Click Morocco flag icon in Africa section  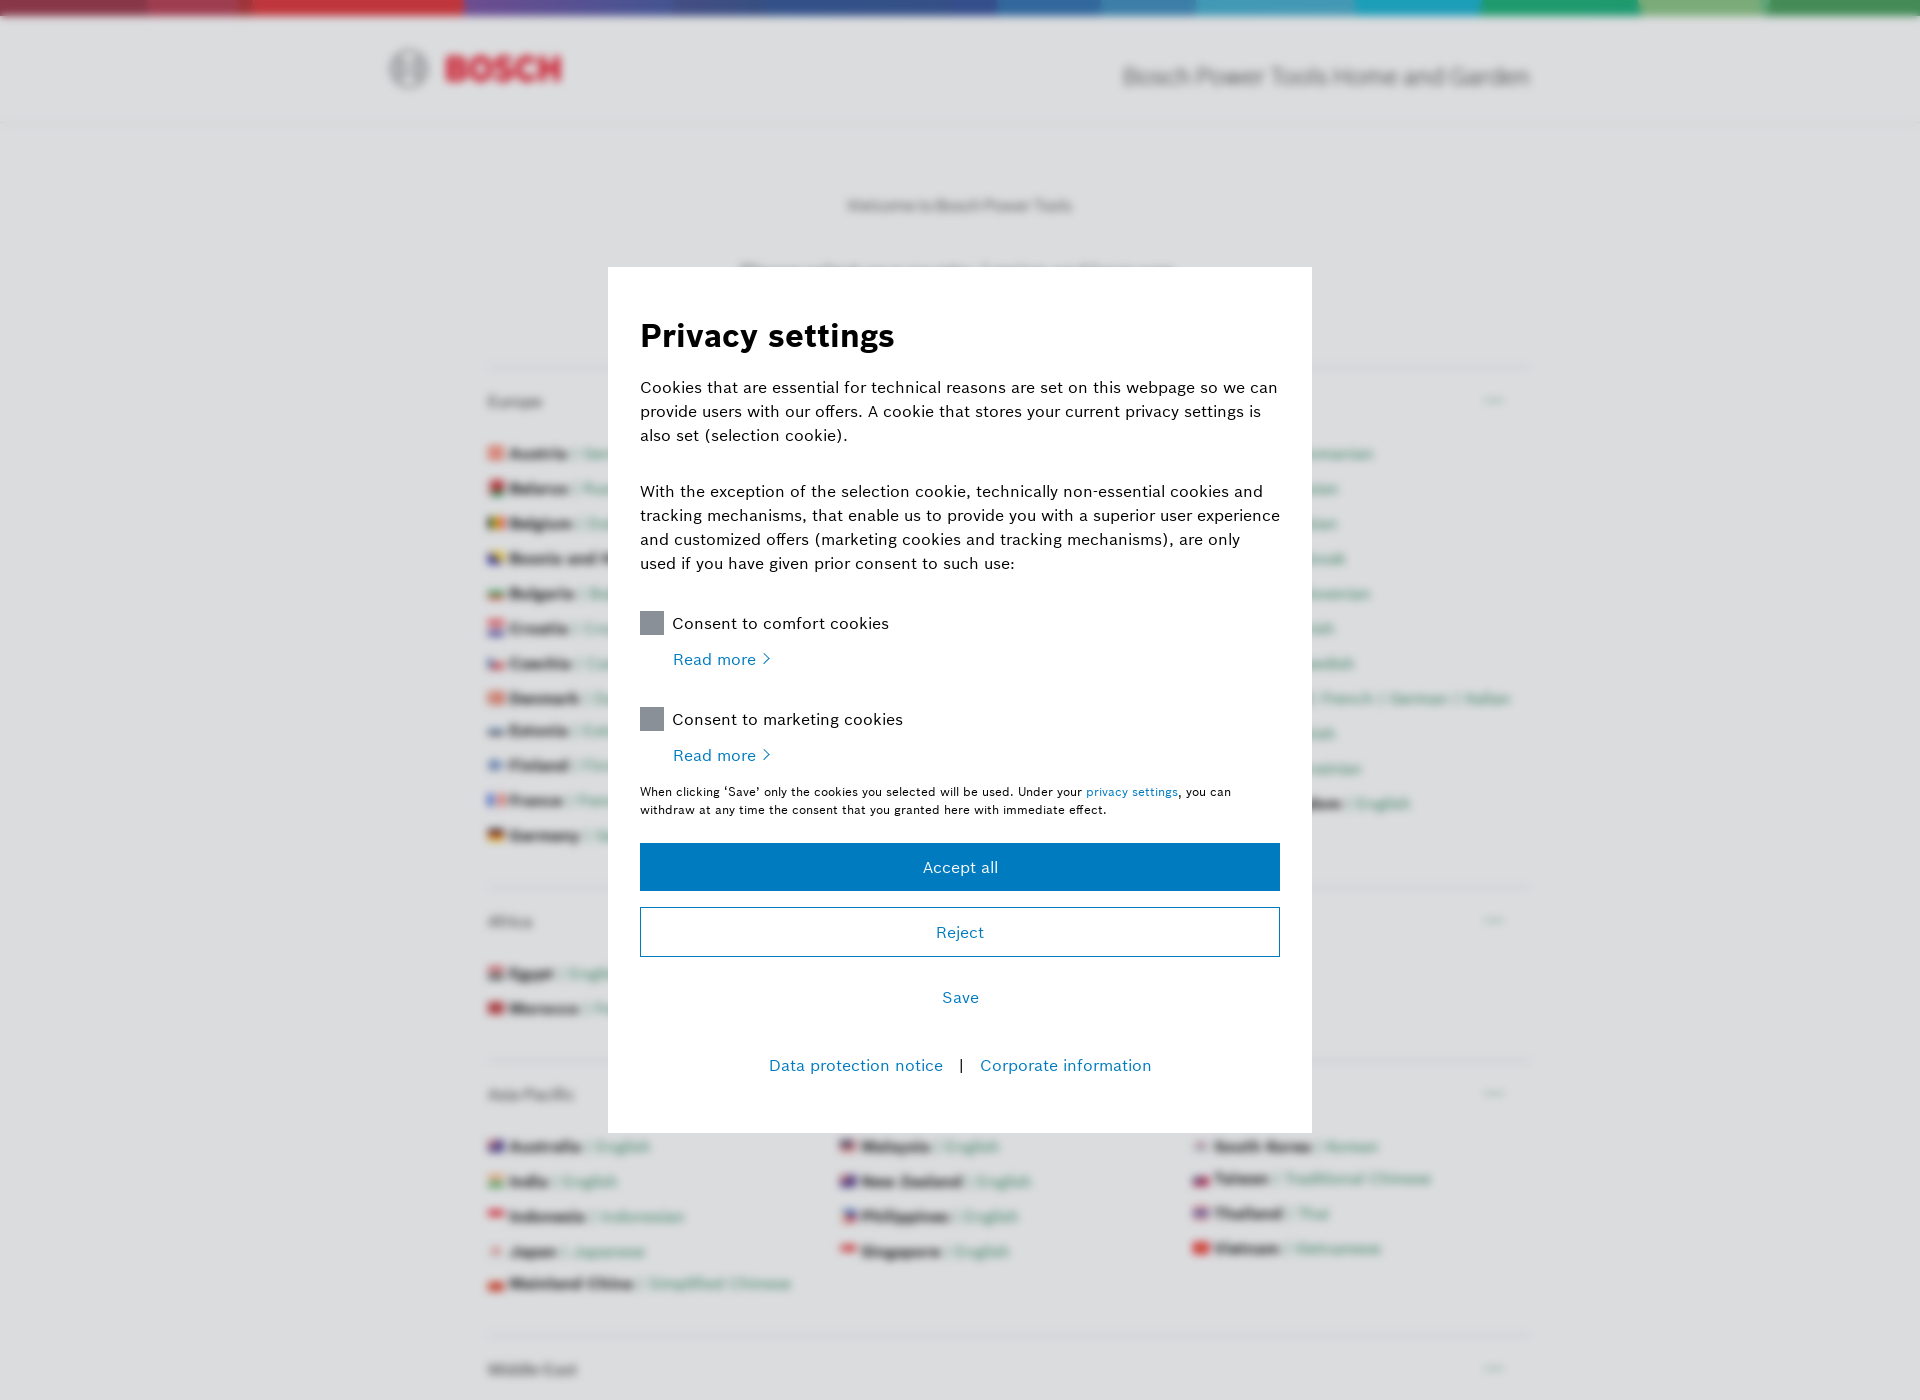(x=495, y=1008)
